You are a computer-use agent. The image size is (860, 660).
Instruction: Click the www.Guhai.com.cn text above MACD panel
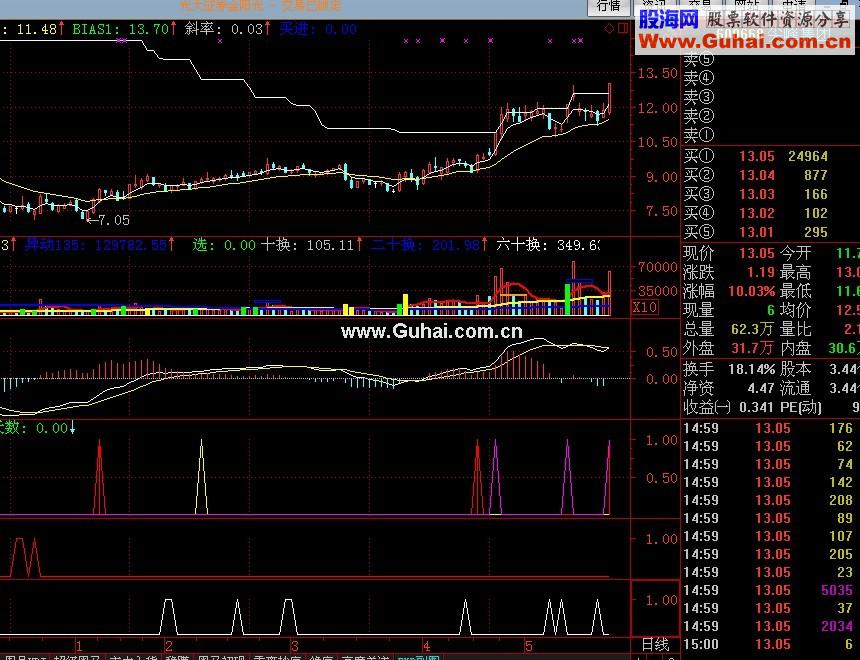432,331
